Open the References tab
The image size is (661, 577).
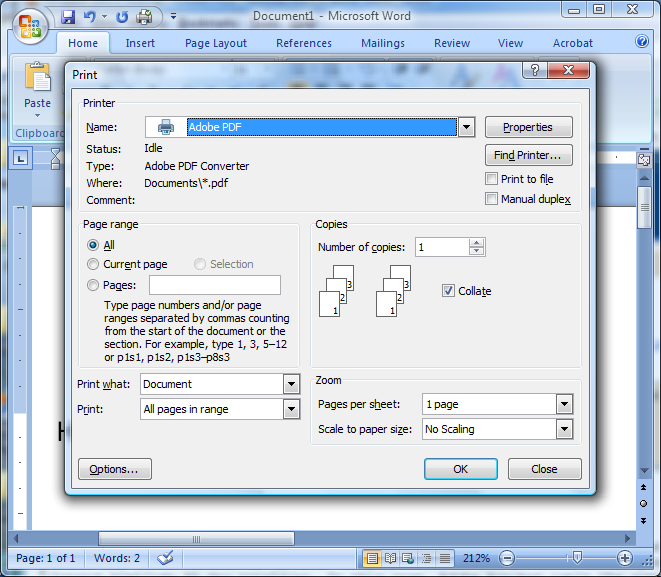(x=304, y=43)
